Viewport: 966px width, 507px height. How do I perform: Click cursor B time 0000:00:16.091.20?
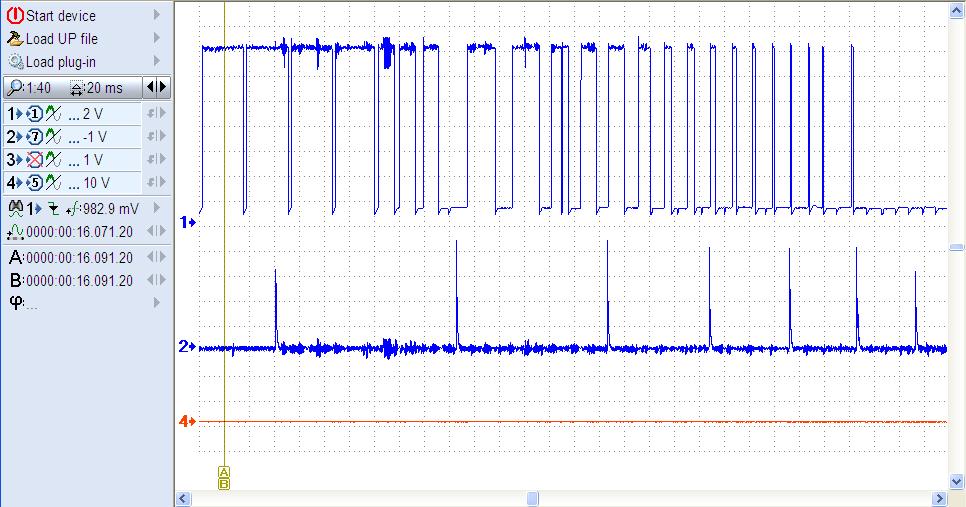[79, 281]
